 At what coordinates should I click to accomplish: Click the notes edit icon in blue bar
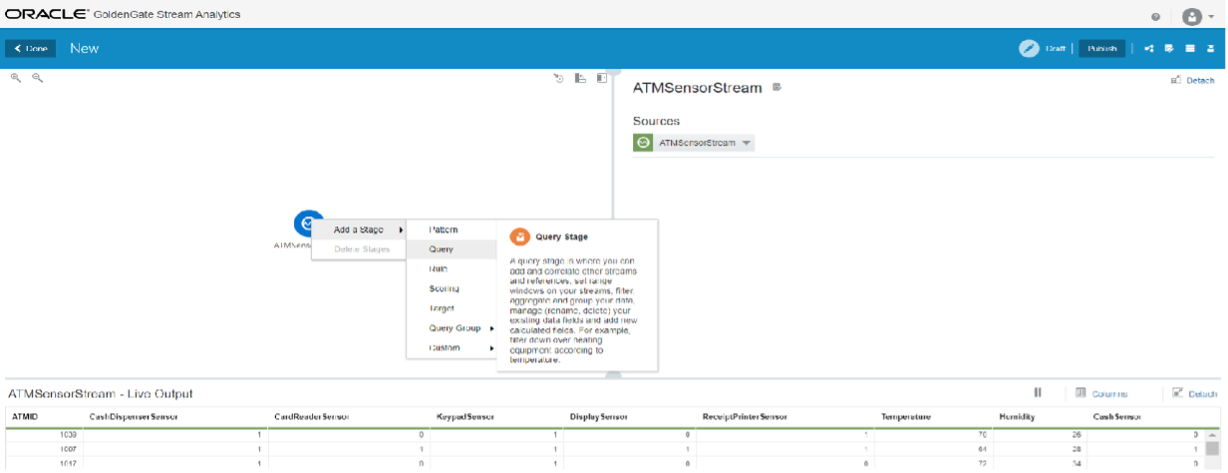coord(1168,48)
